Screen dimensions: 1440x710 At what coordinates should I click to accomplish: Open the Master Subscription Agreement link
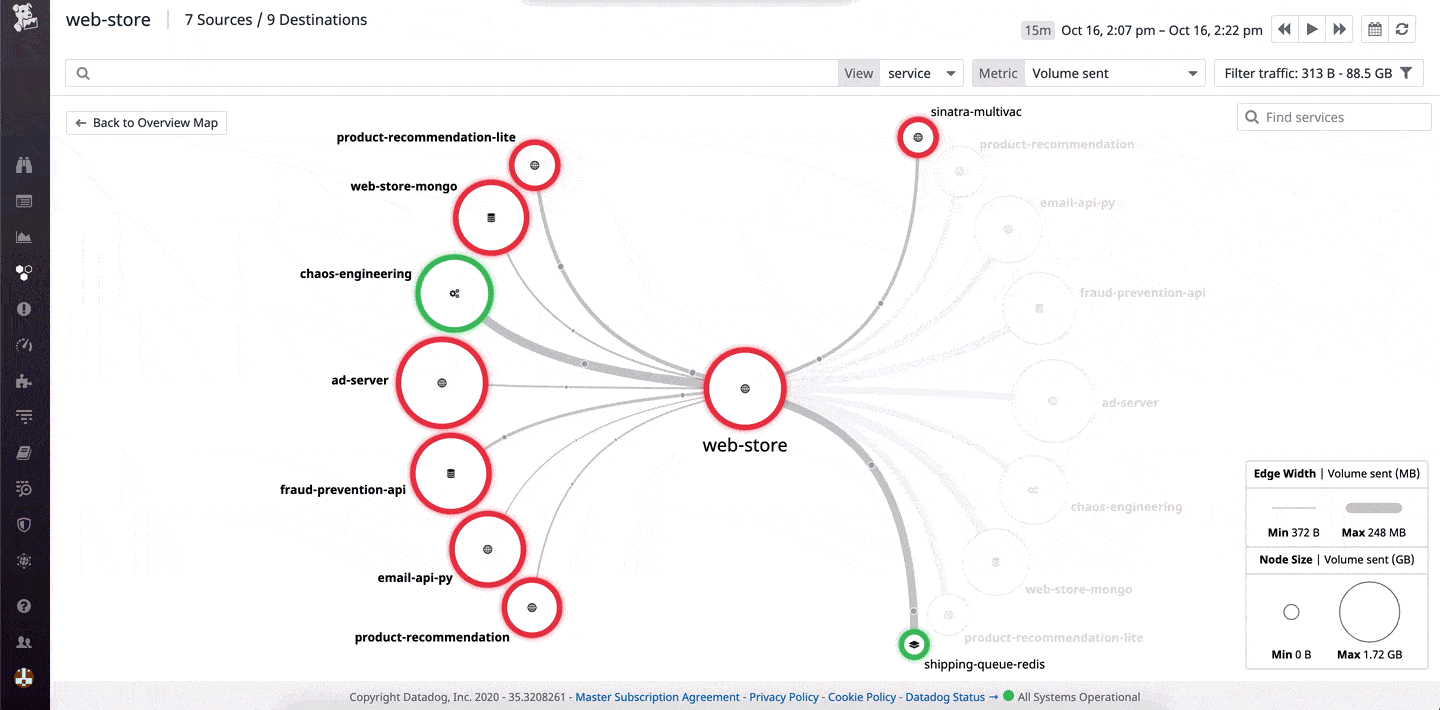click(657, 697)
